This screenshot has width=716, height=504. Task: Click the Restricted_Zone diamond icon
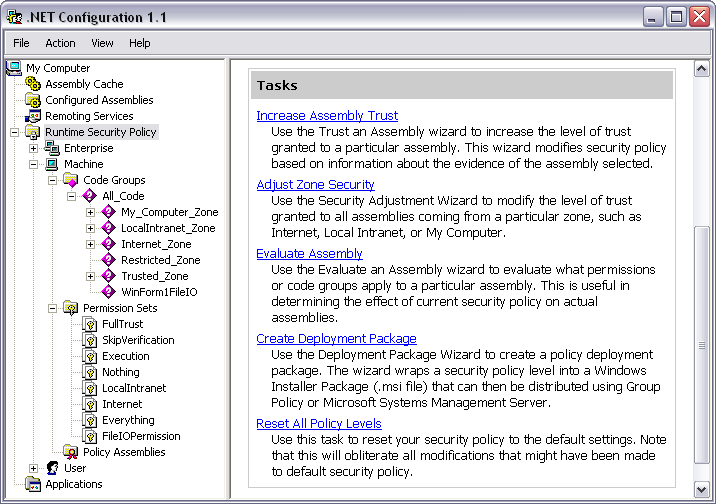point(108,260)
